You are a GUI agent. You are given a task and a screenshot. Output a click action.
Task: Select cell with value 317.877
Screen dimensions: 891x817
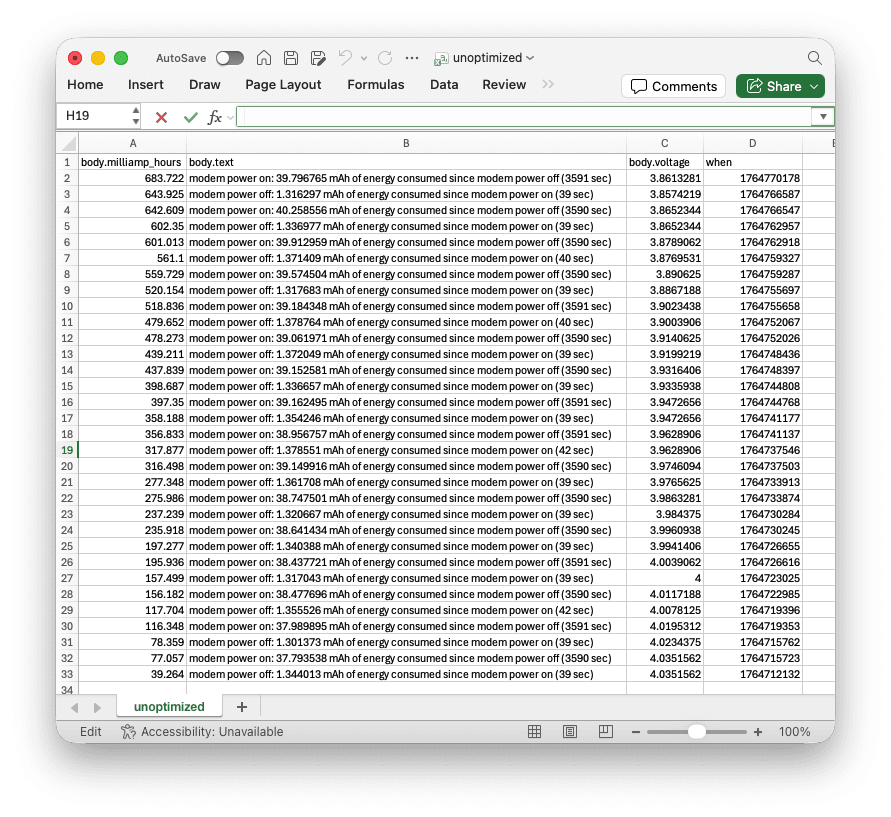[132, 450]
